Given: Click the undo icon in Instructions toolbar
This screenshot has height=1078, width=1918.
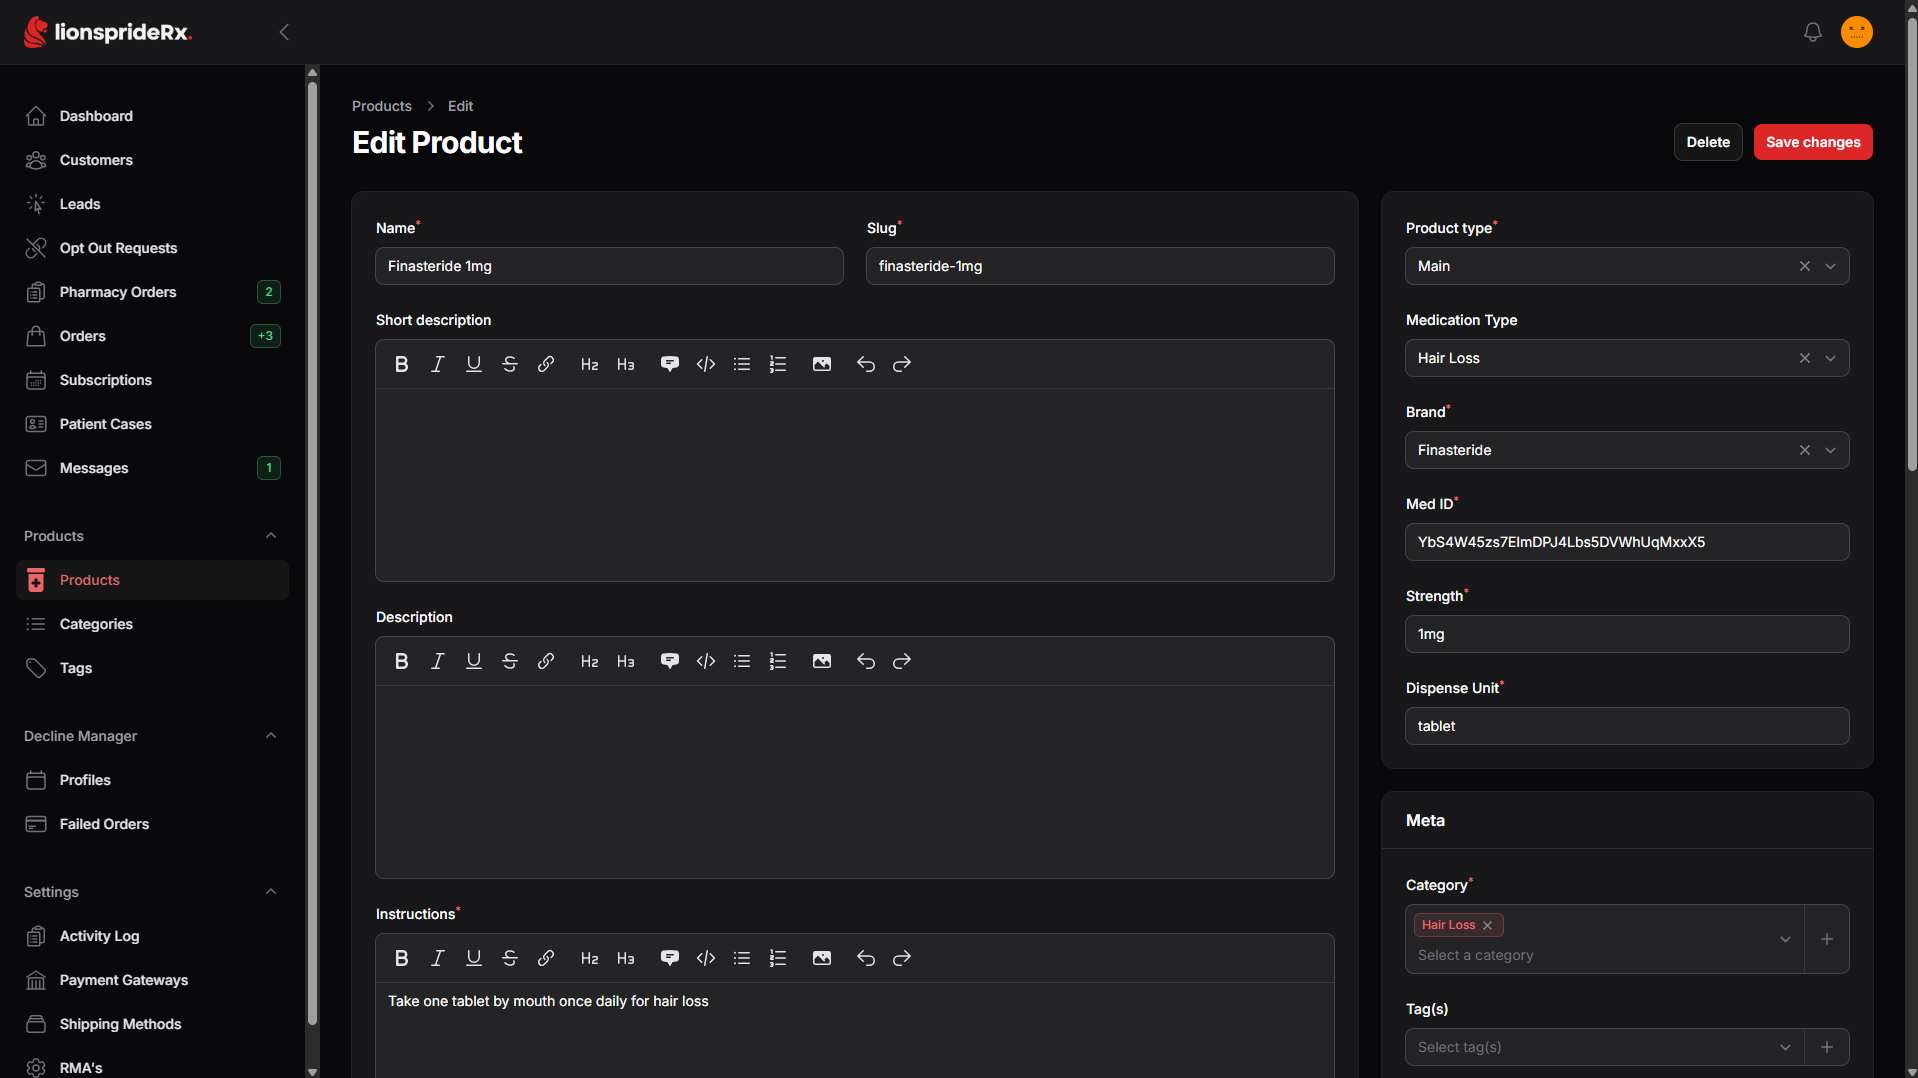Looking at the screenshot, I should 865,958.
